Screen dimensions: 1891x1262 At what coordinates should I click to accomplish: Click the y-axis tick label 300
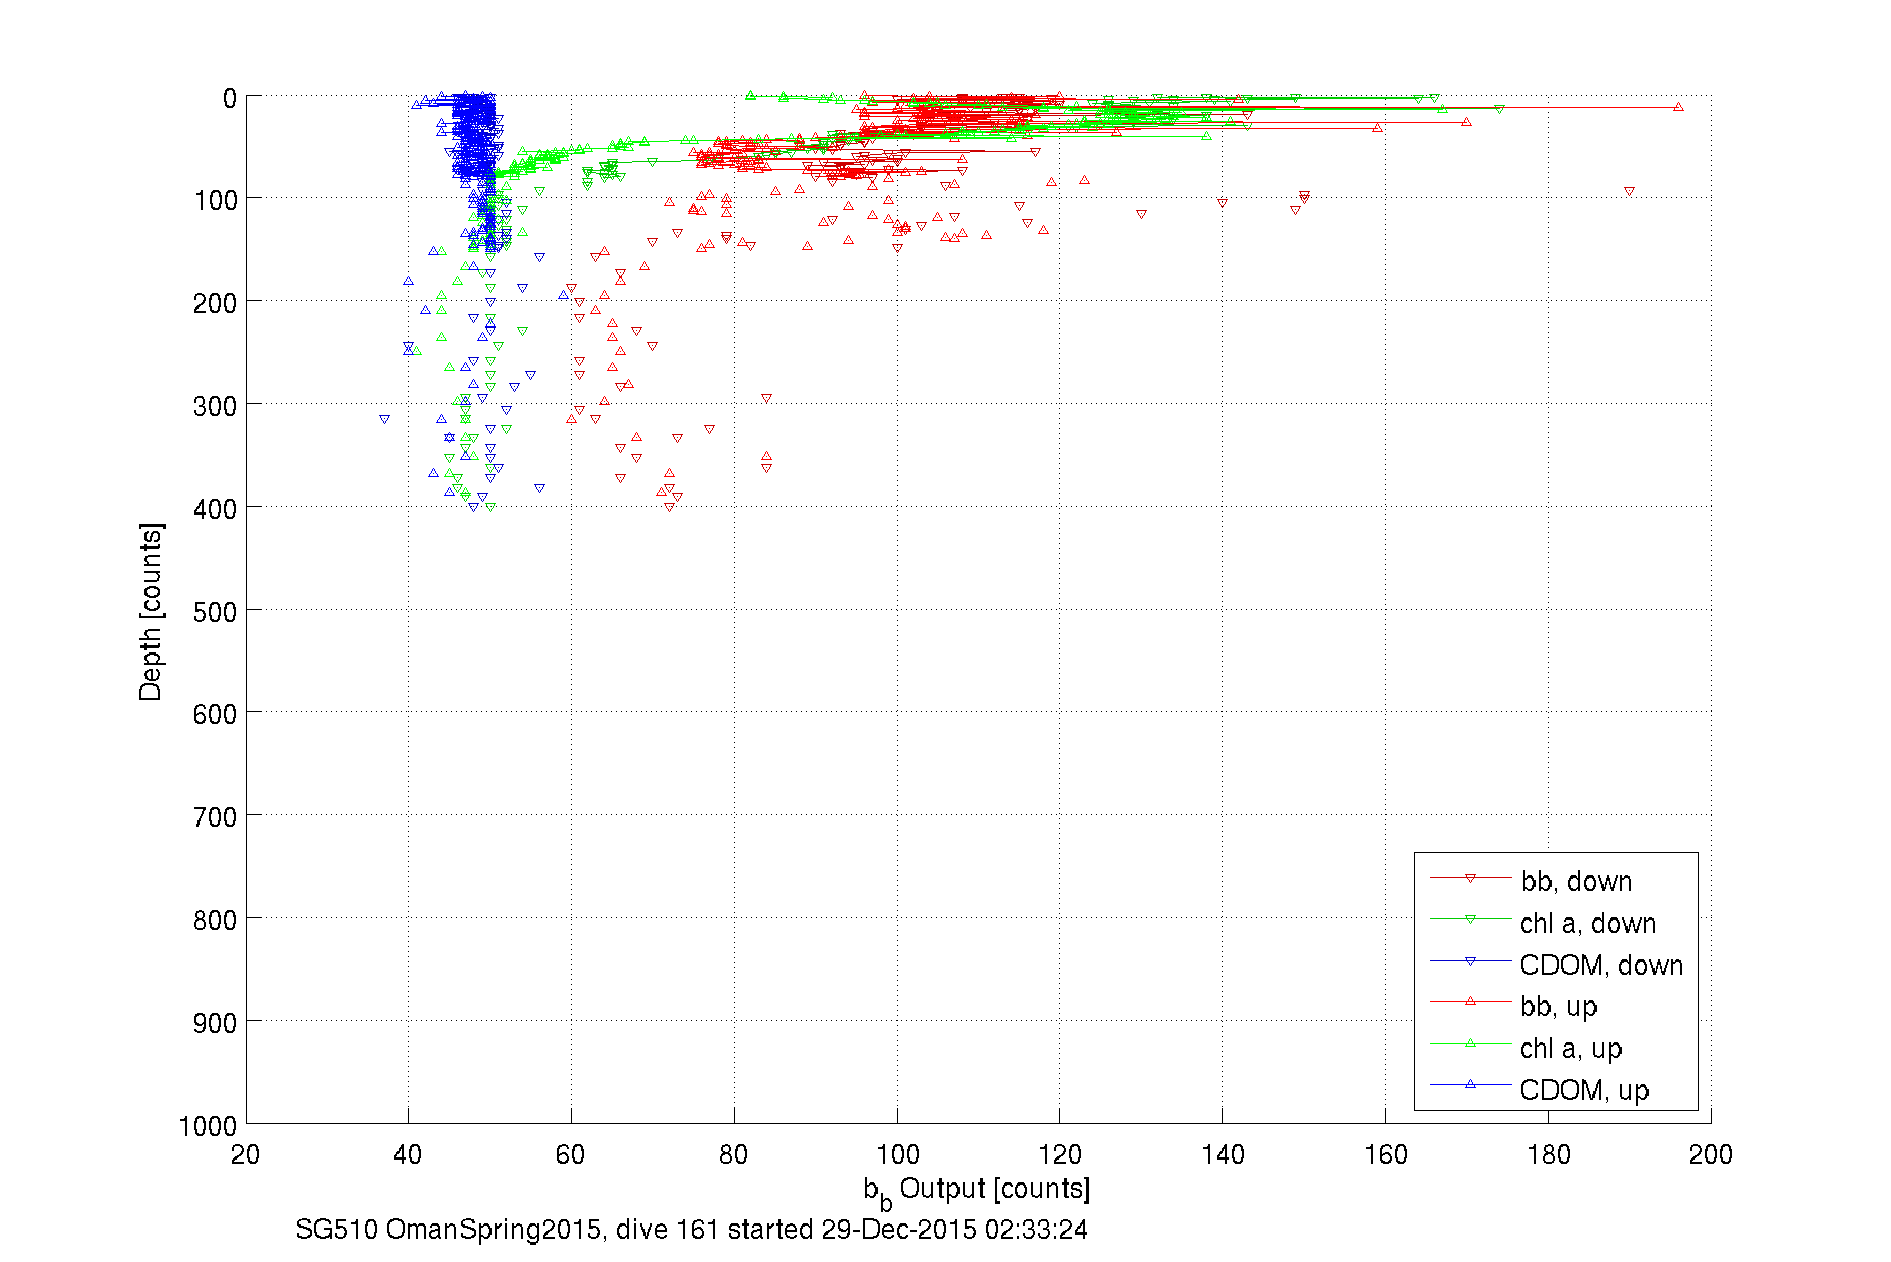(x=214, y=407)
